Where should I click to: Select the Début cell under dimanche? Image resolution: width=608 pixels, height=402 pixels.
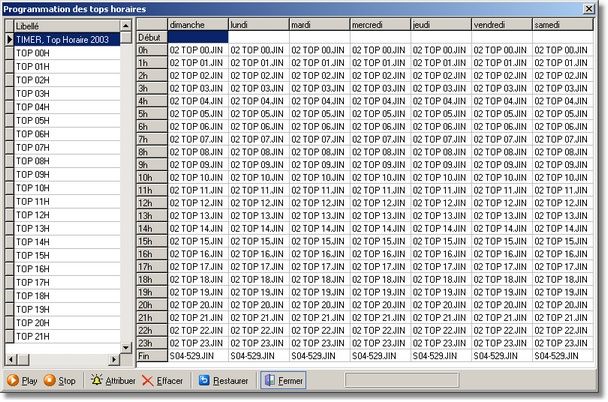click(198, 37)
